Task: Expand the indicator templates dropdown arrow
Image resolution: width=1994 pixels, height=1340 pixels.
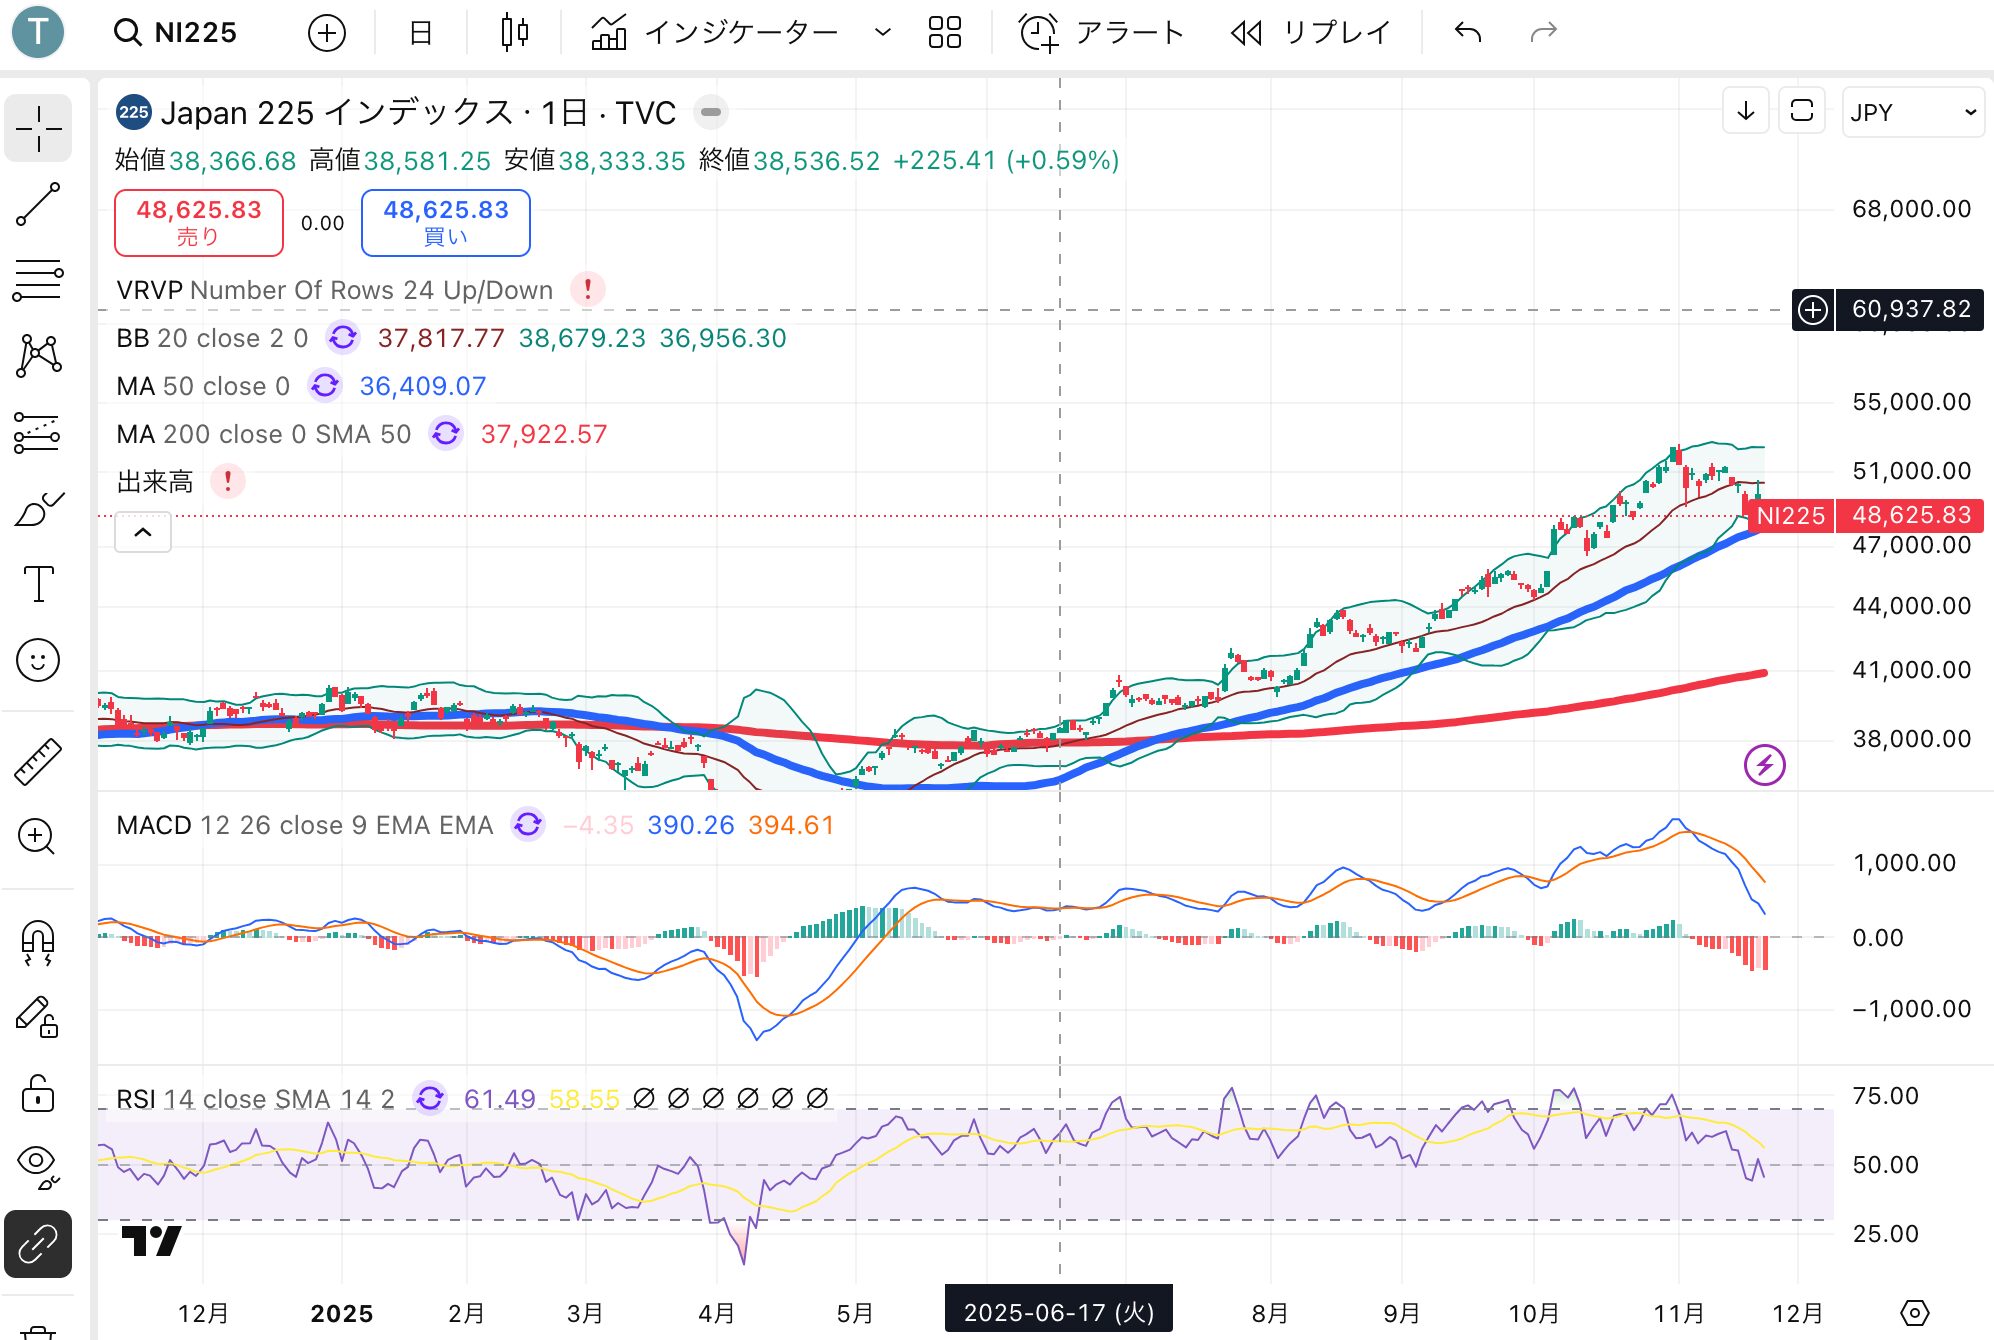Action: pyautogui.click(x=882, y=32)
